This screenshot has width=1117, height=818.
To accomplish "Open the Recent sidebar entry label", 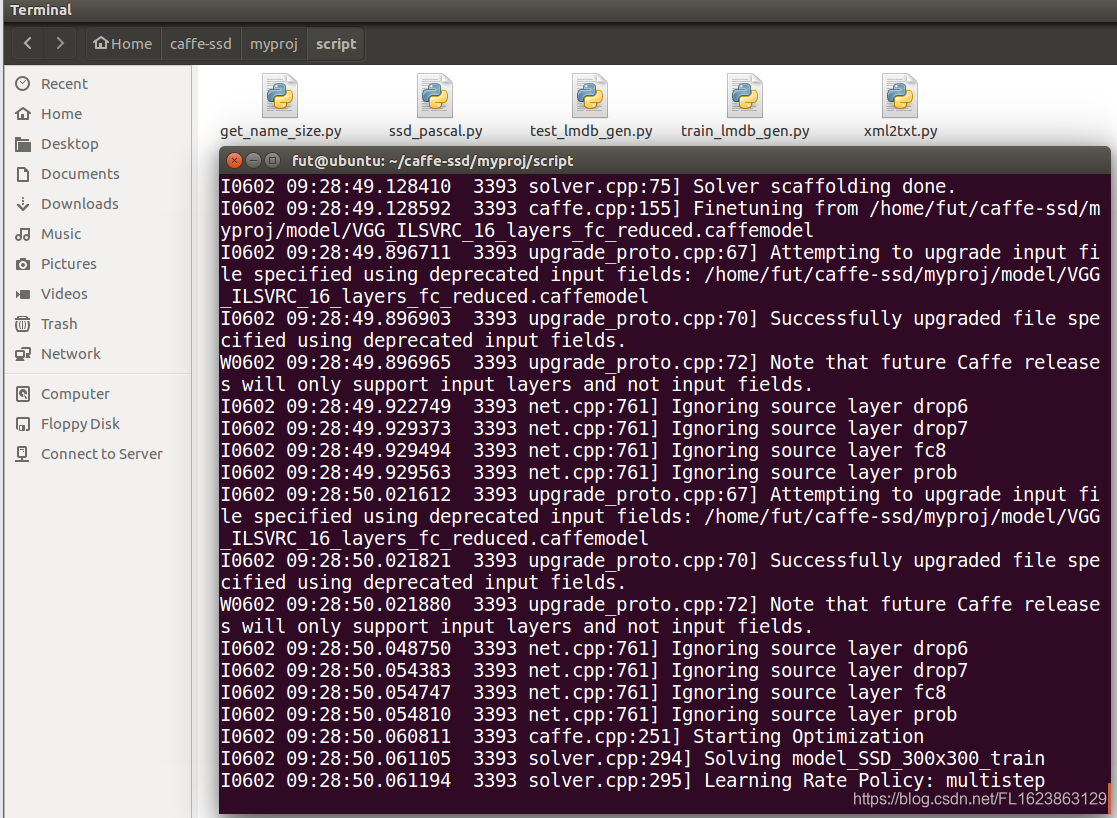I will [64, 83].
